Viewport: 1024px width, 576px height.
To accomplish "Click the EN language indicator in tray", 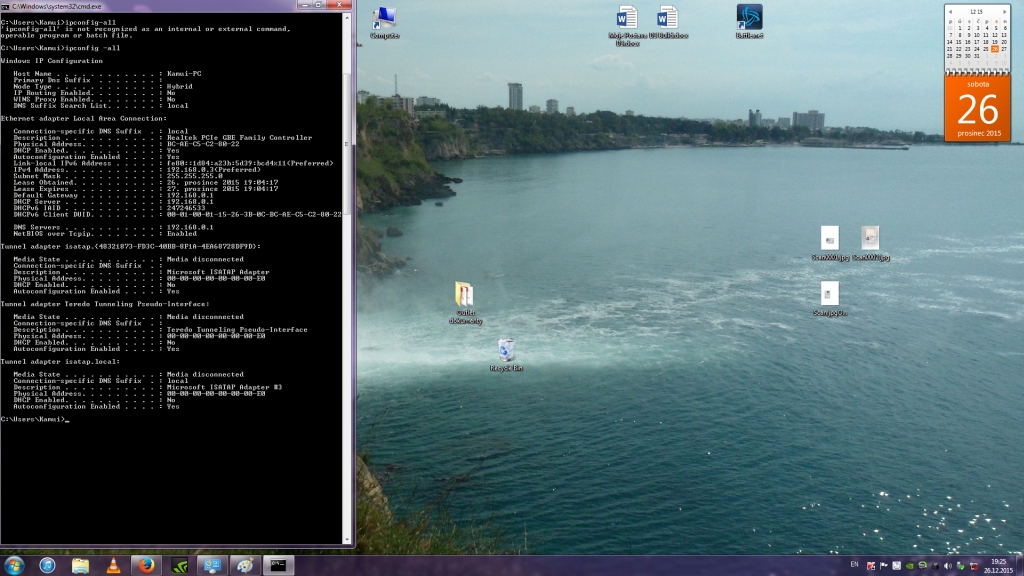I will pos(854,565).
